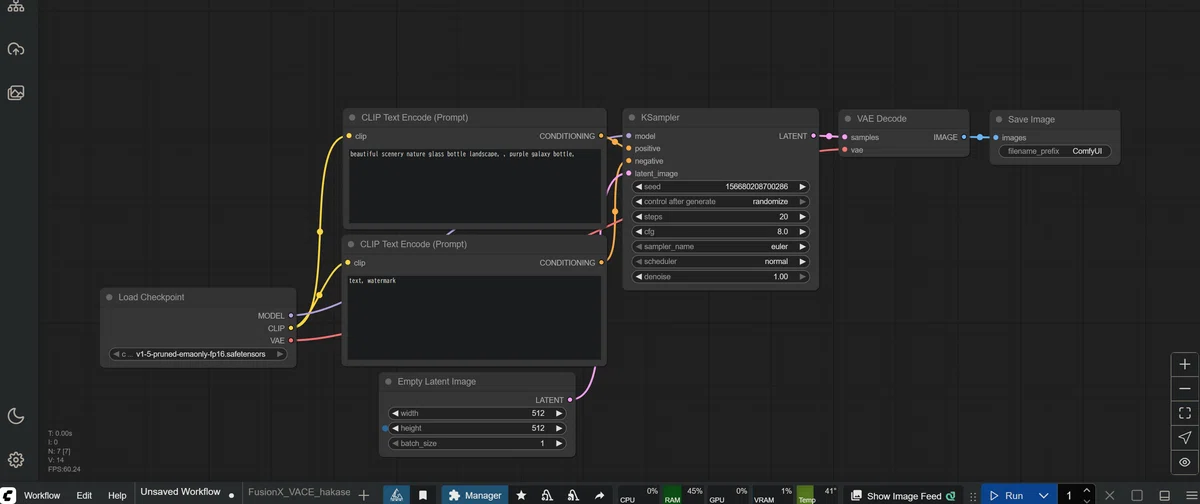Click the Load Checkpoint MODEL output slot
The height and width of the screenshot is (504, 1200).
pos(291,315)
